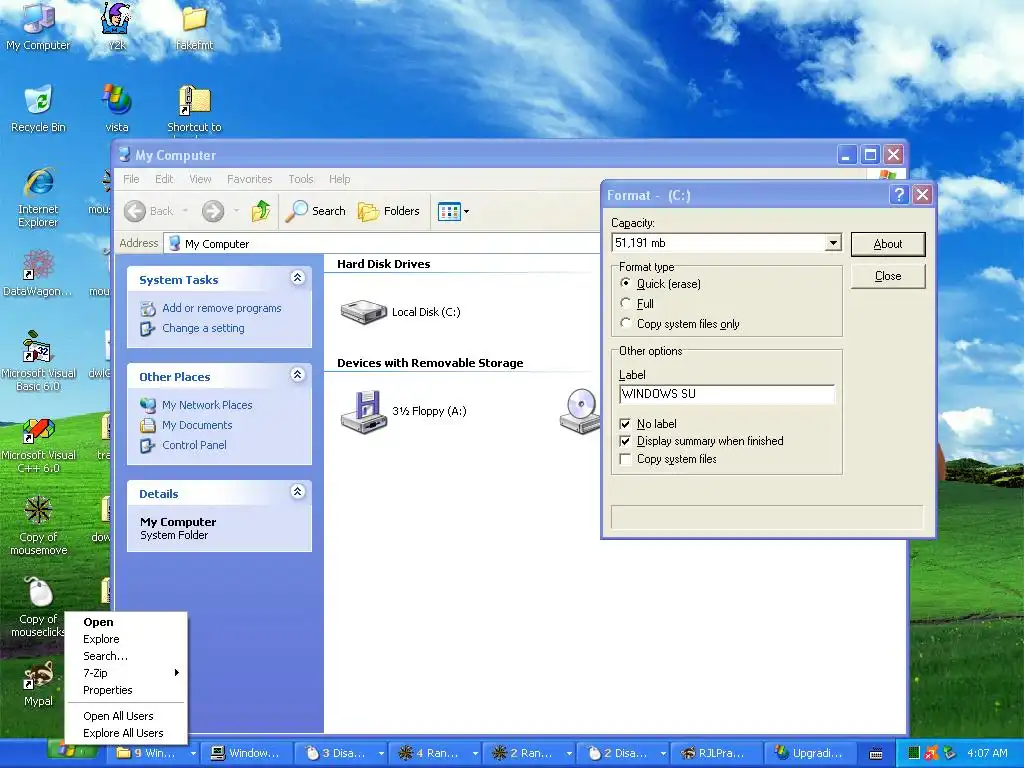
Task: Open Copy of mouseclicks icon
Action: coord(38,607)
